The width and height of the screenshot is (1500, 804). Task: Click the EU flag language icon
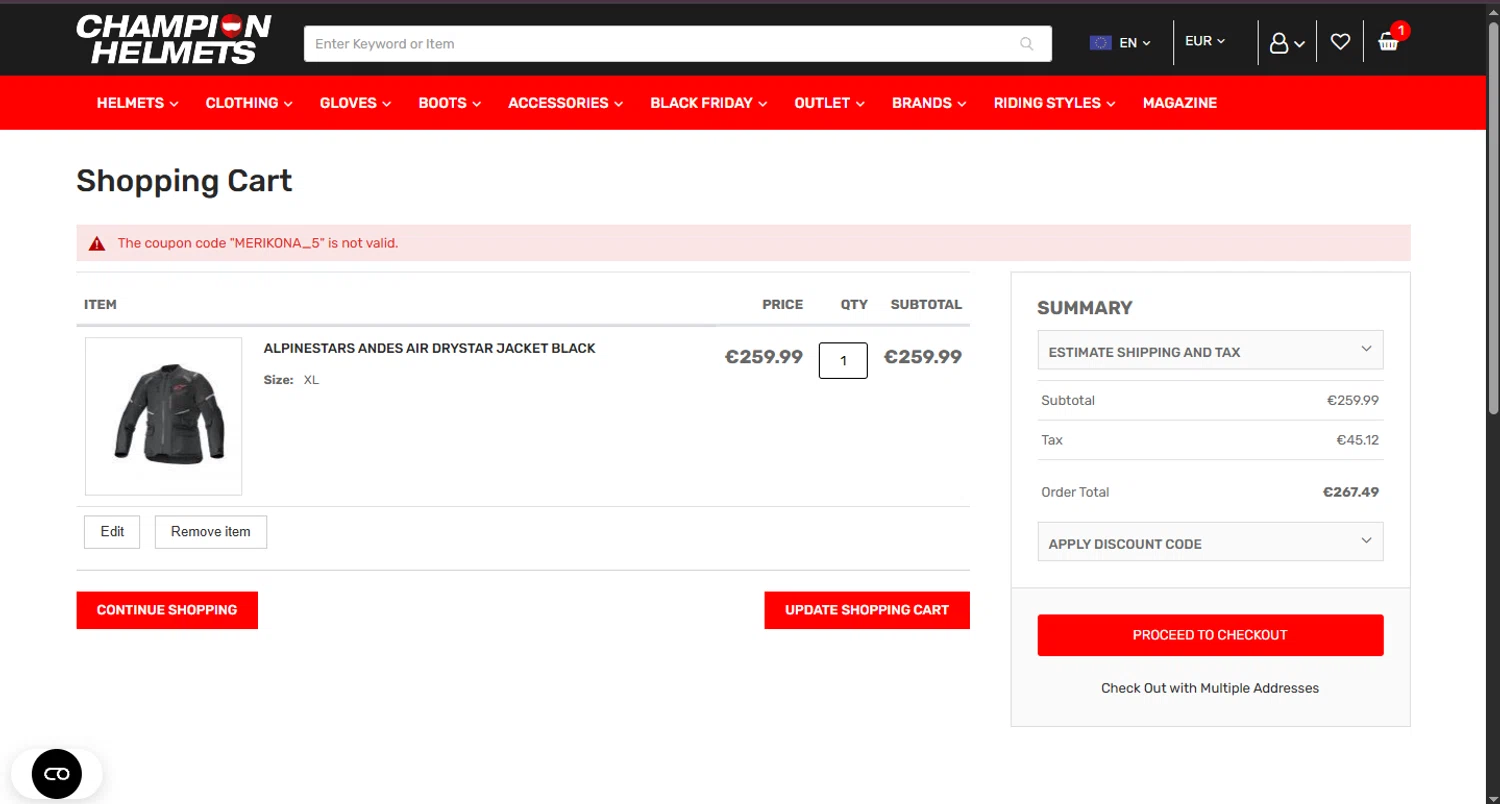pos(1101,43)
